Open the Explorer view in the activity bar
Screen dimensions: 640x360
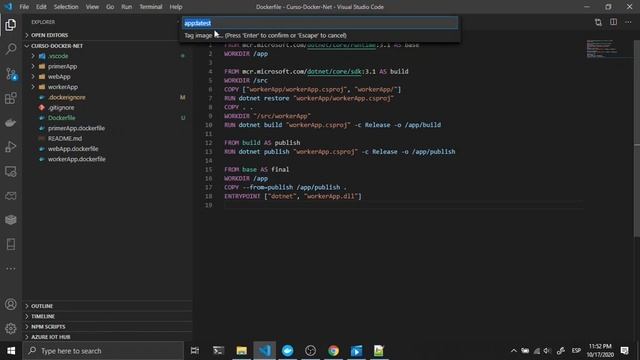(11, 25)
